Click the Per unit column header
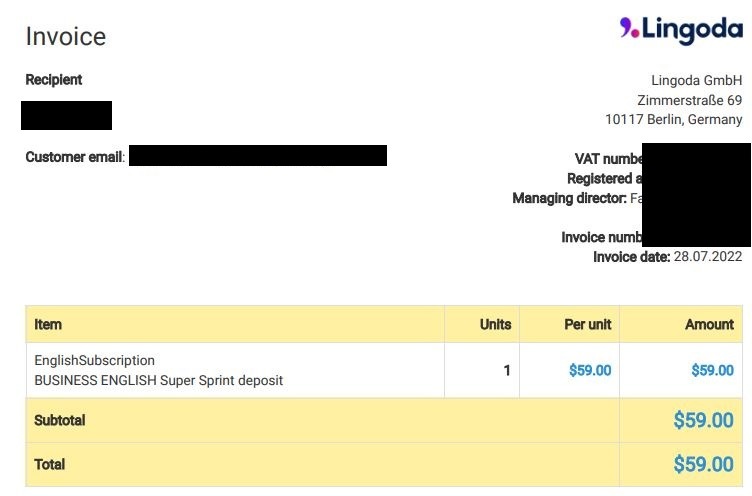The height and width of the screenshot is (496, 752). click(588, 324)
